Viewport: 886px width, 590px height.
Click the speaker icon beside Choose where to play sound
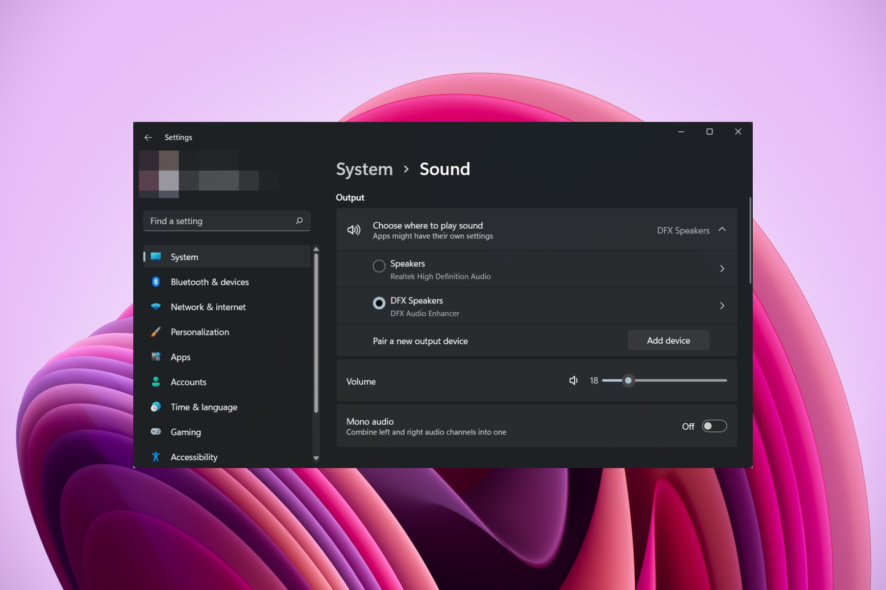coord(354,230)
